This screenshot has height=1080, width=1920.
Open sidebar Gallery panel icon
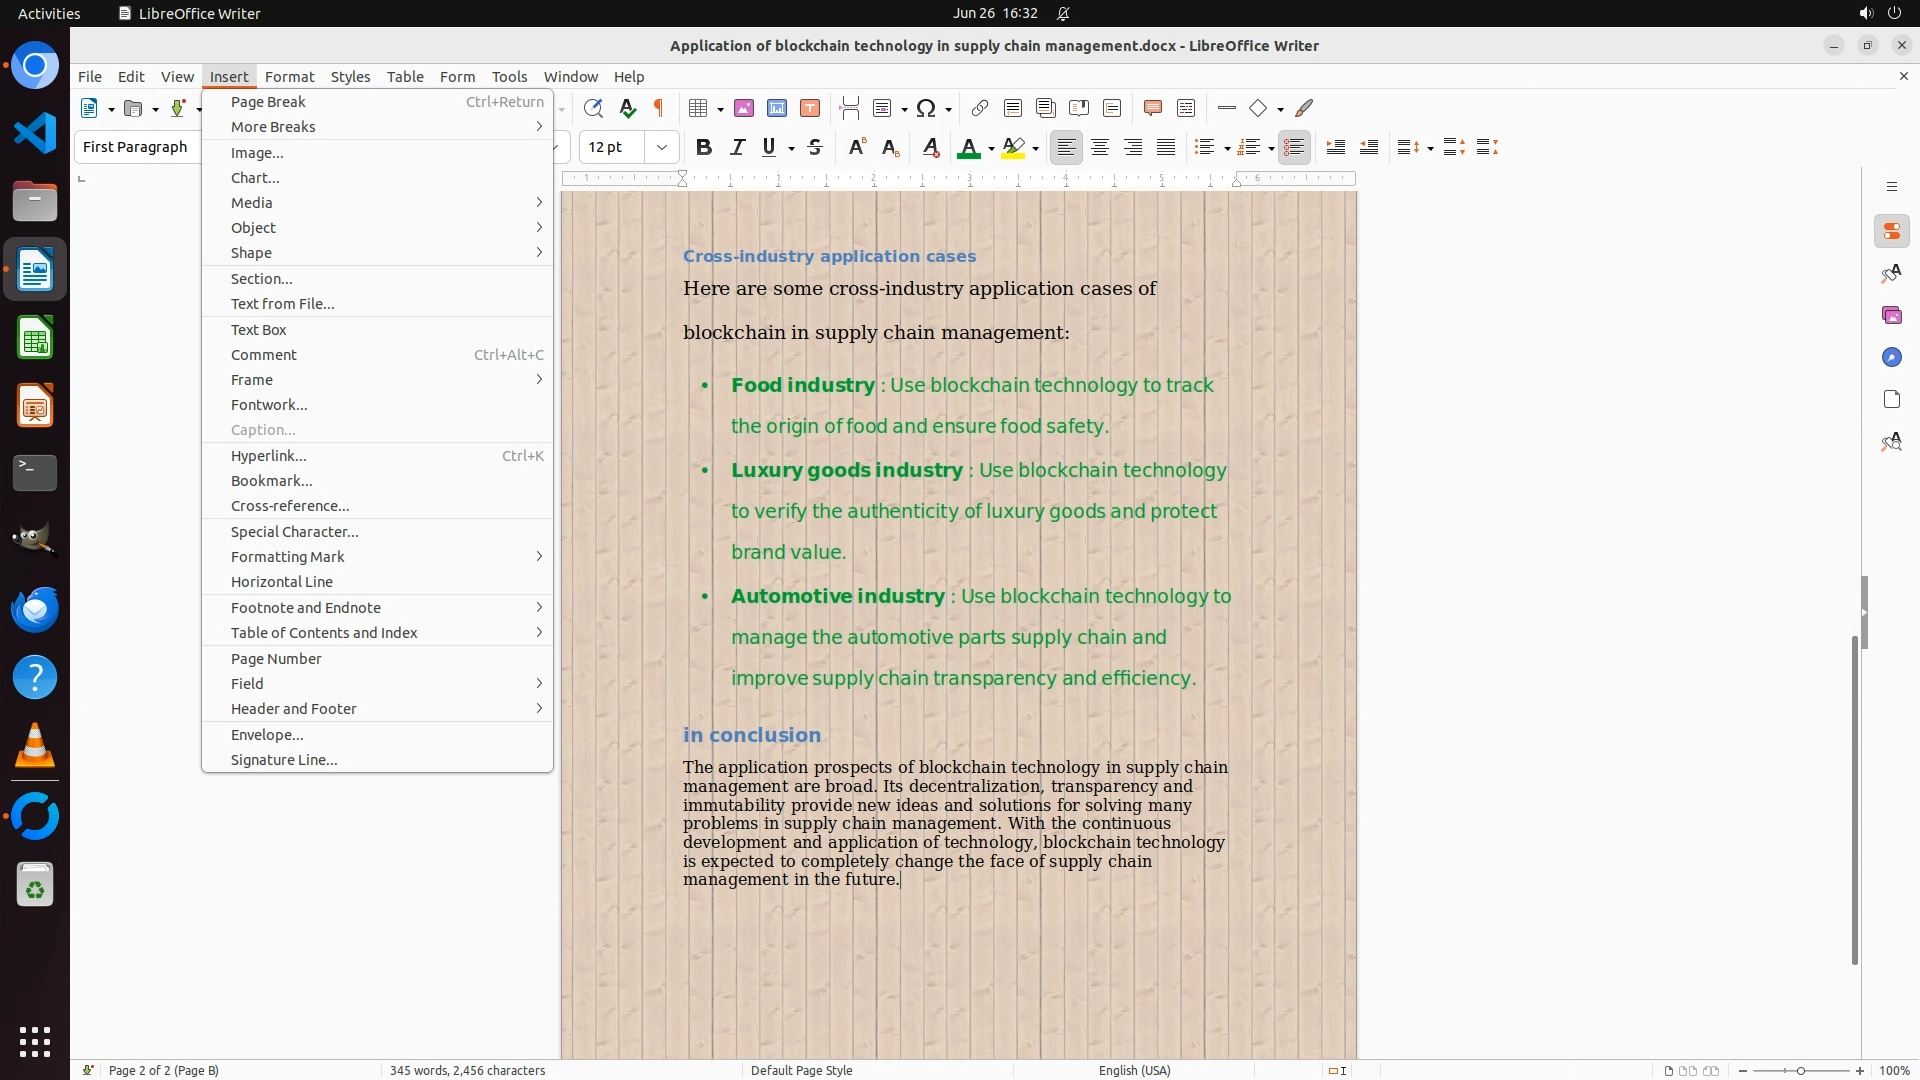1891,316
